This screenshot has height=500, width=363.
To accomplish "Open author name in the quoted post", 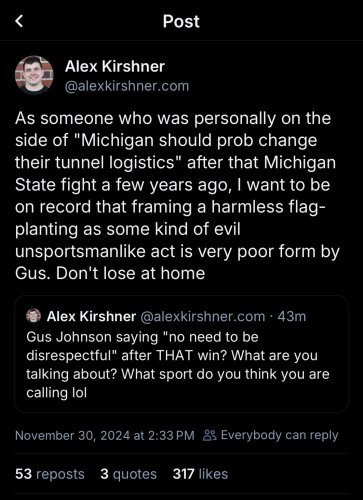I will coord(91,316).
